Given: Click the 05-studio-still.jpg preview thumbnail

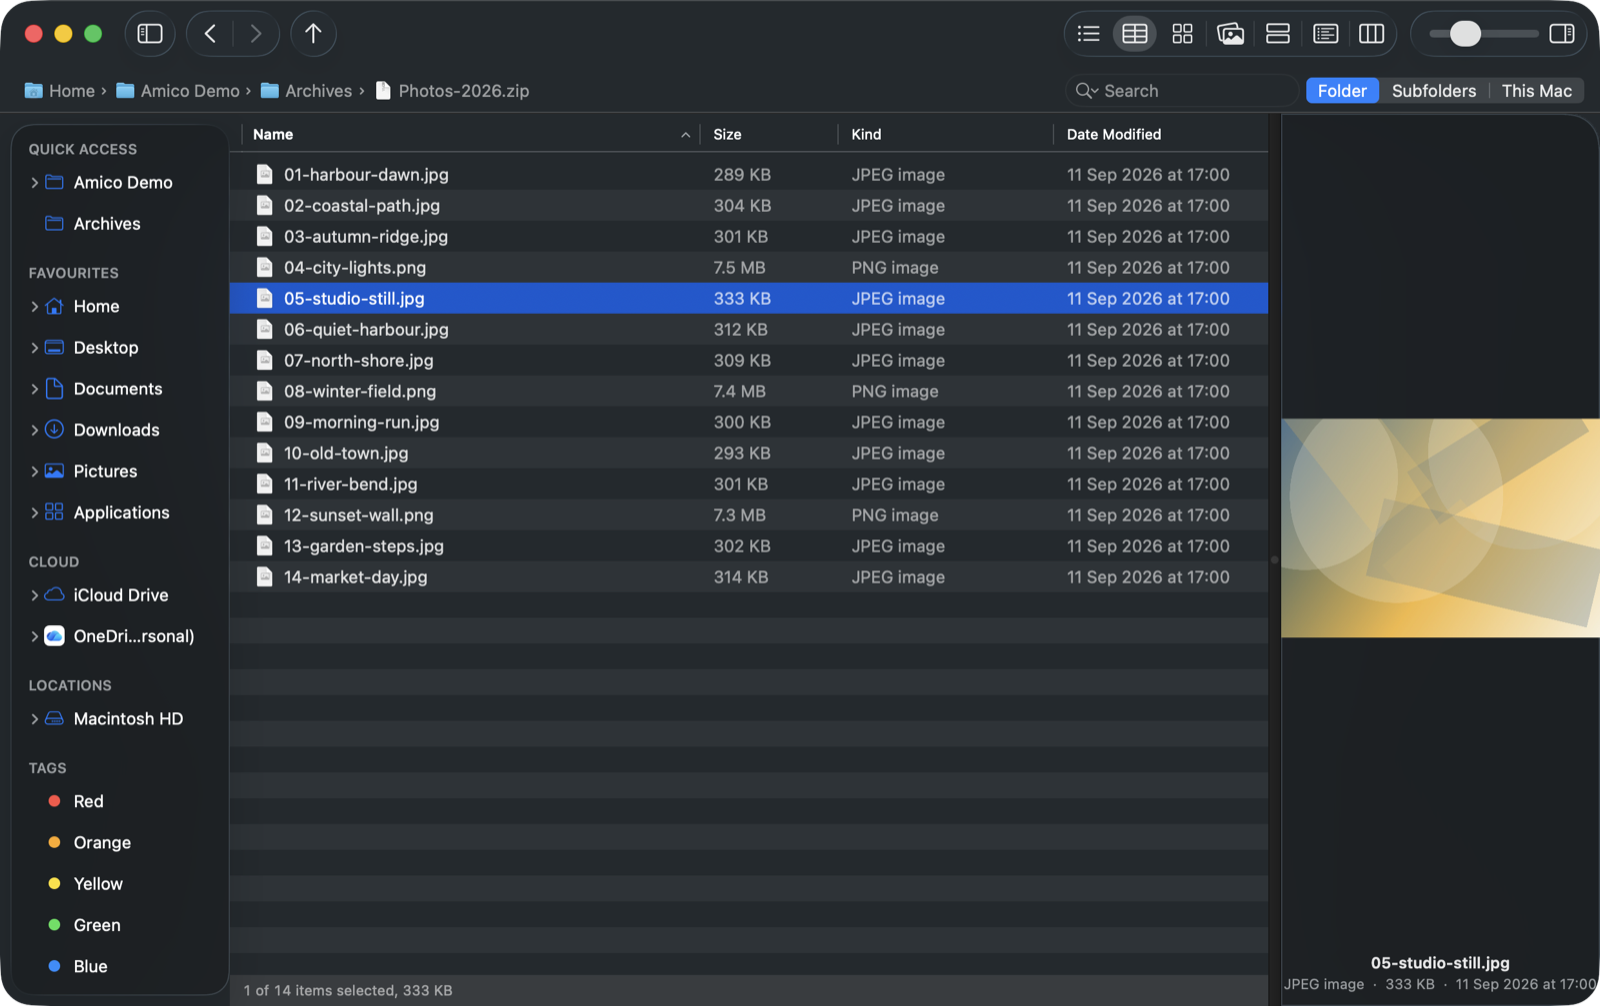Looking at the screenshot, I should click(x=1440, y=528).
